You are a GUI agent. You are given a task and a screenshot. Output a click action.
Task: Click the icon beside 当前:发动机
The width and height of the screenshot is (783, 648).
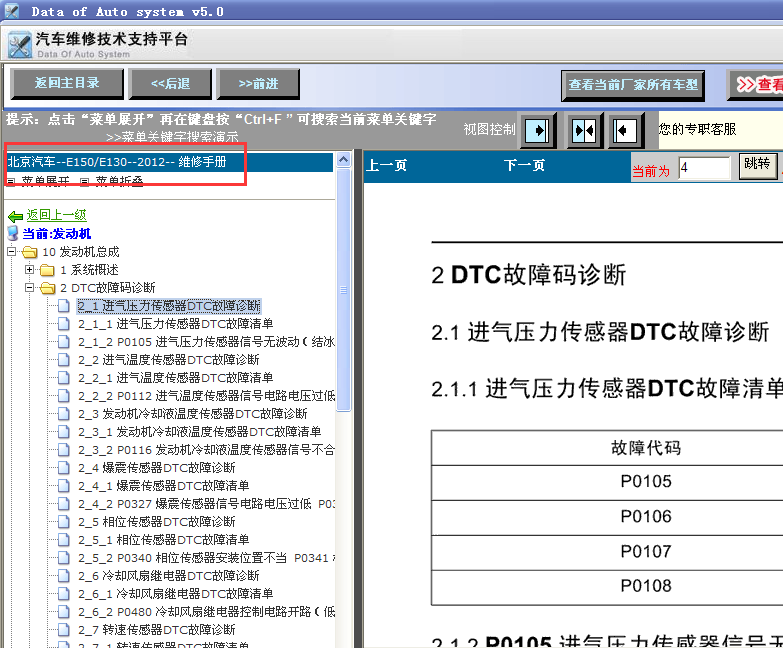(13, 233)
